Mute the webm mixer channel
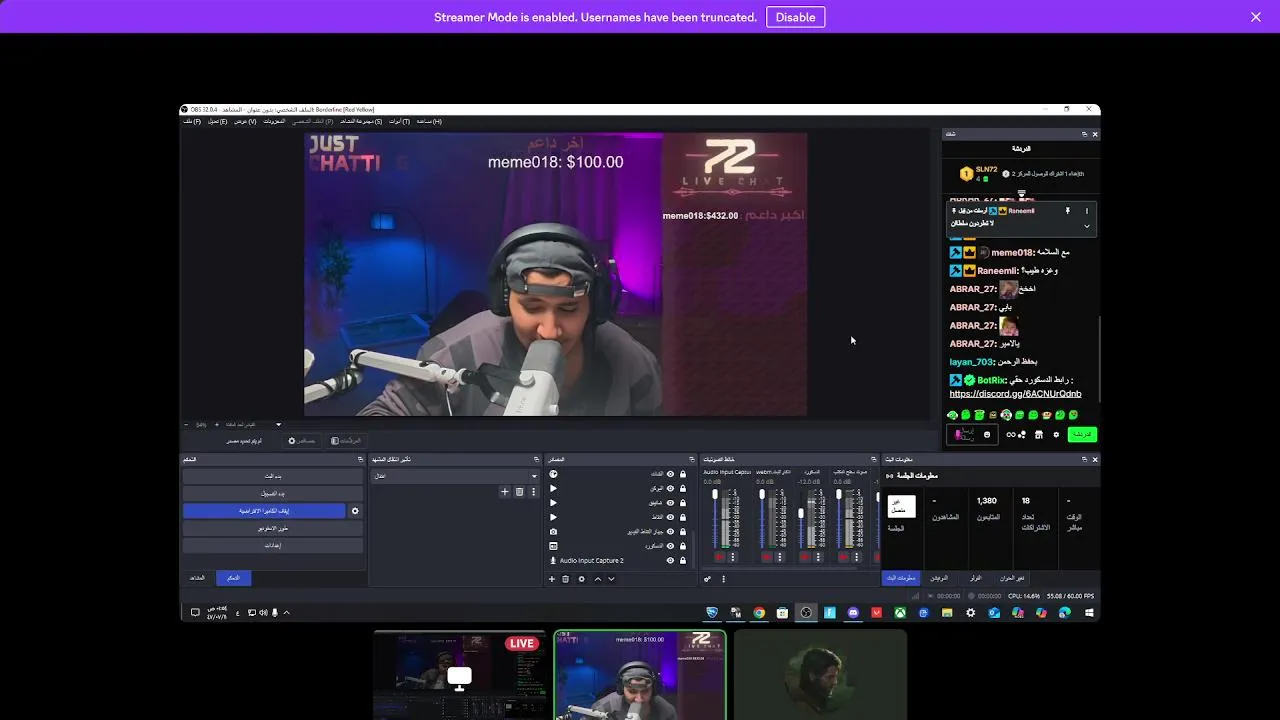This screenshot has width=1280, height=720. (x=766, y=557)
